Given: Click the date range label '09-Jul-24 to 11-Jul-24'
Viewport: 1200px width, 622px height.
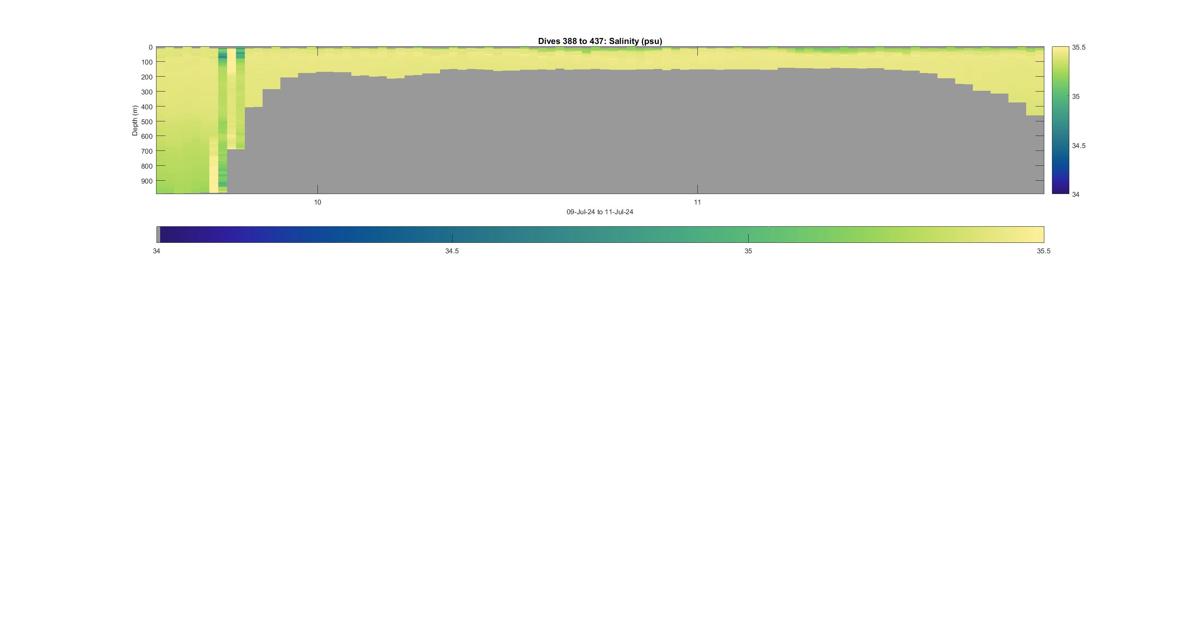Looking at the screenshot, I should (600, 212).
